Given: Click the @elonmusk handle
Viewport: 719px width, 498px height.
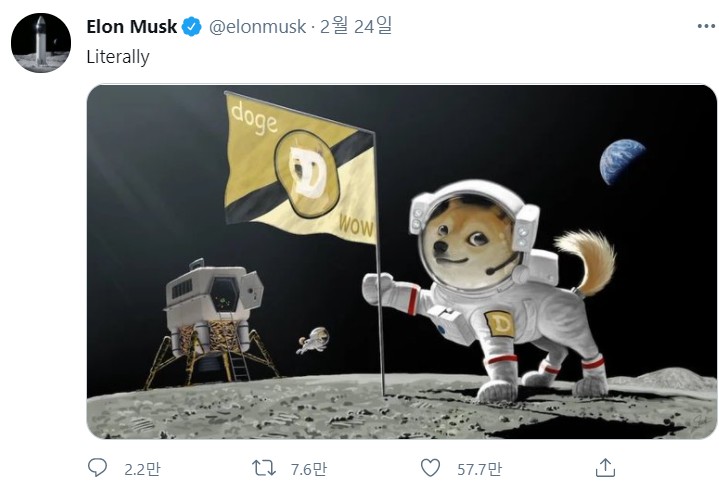Looking at the screenshot, I should coord(257,27).
